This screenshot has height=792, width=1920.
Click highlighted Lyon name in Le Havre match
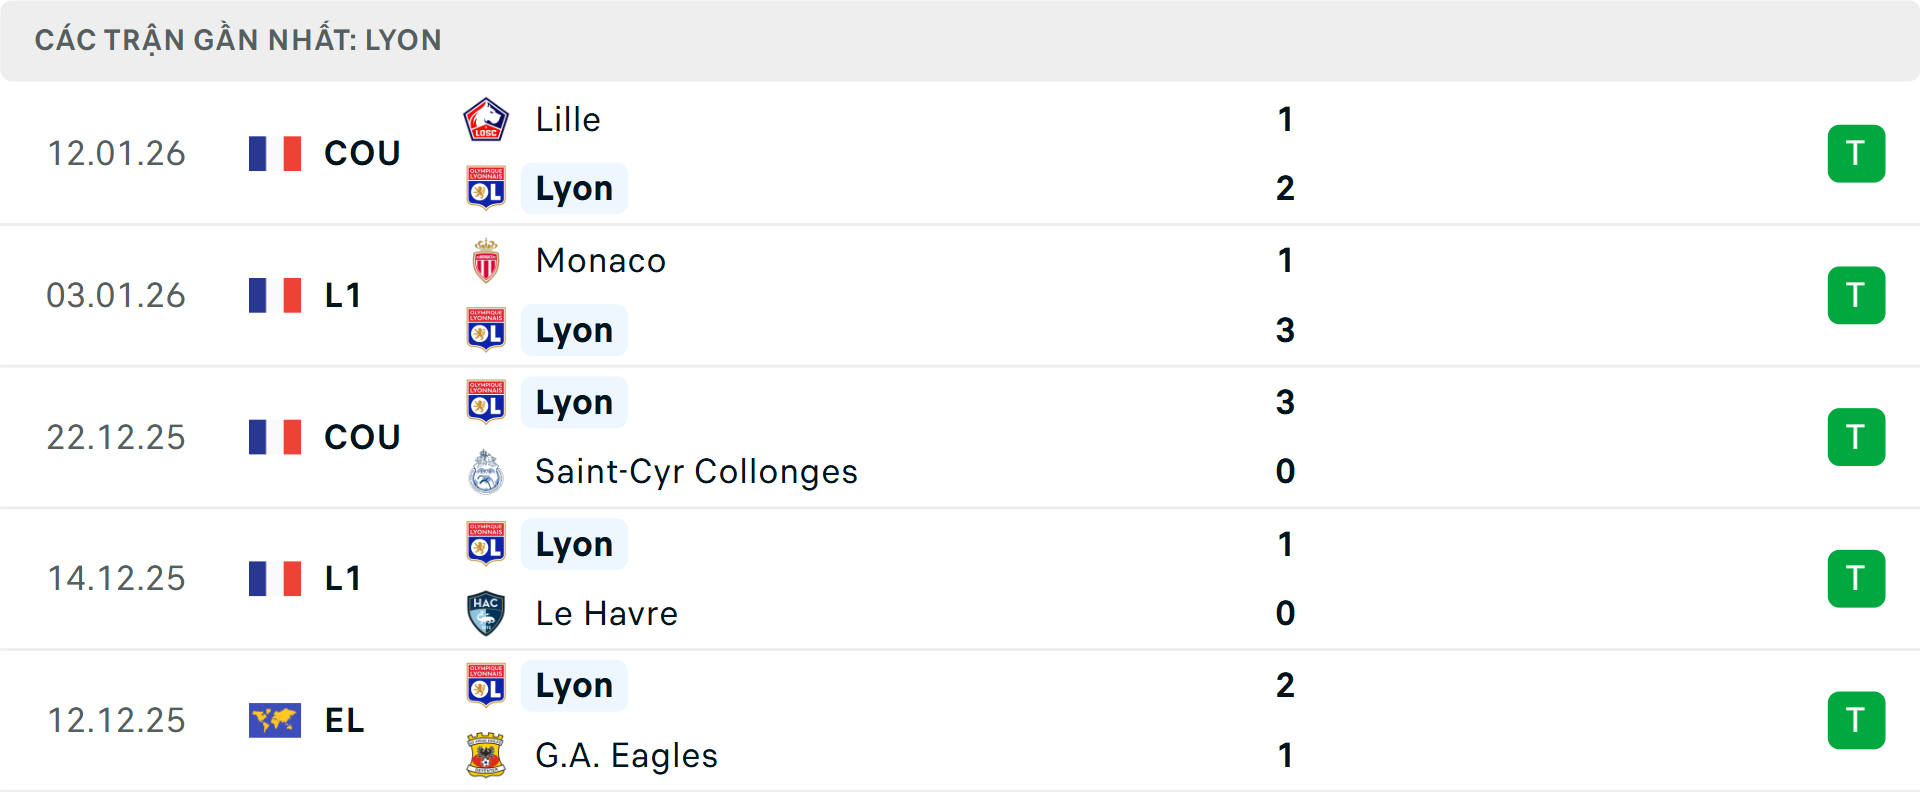[574, 544]
